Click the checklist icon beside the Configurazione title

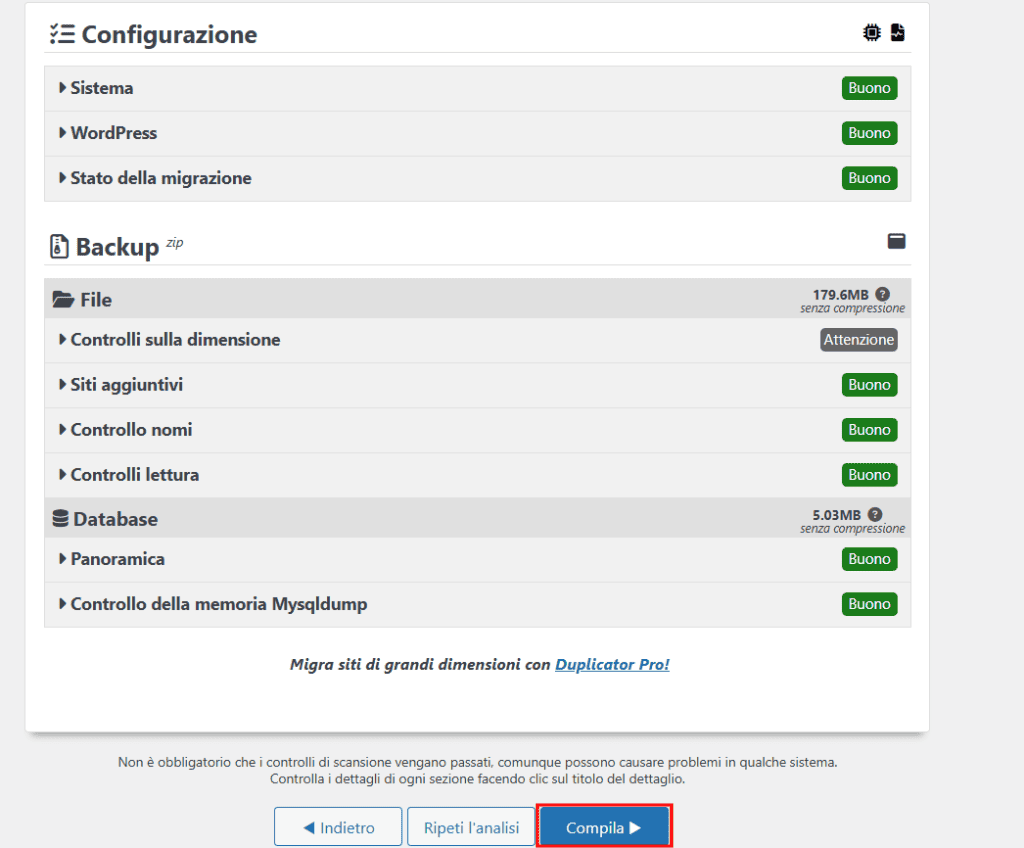point(62,32)
